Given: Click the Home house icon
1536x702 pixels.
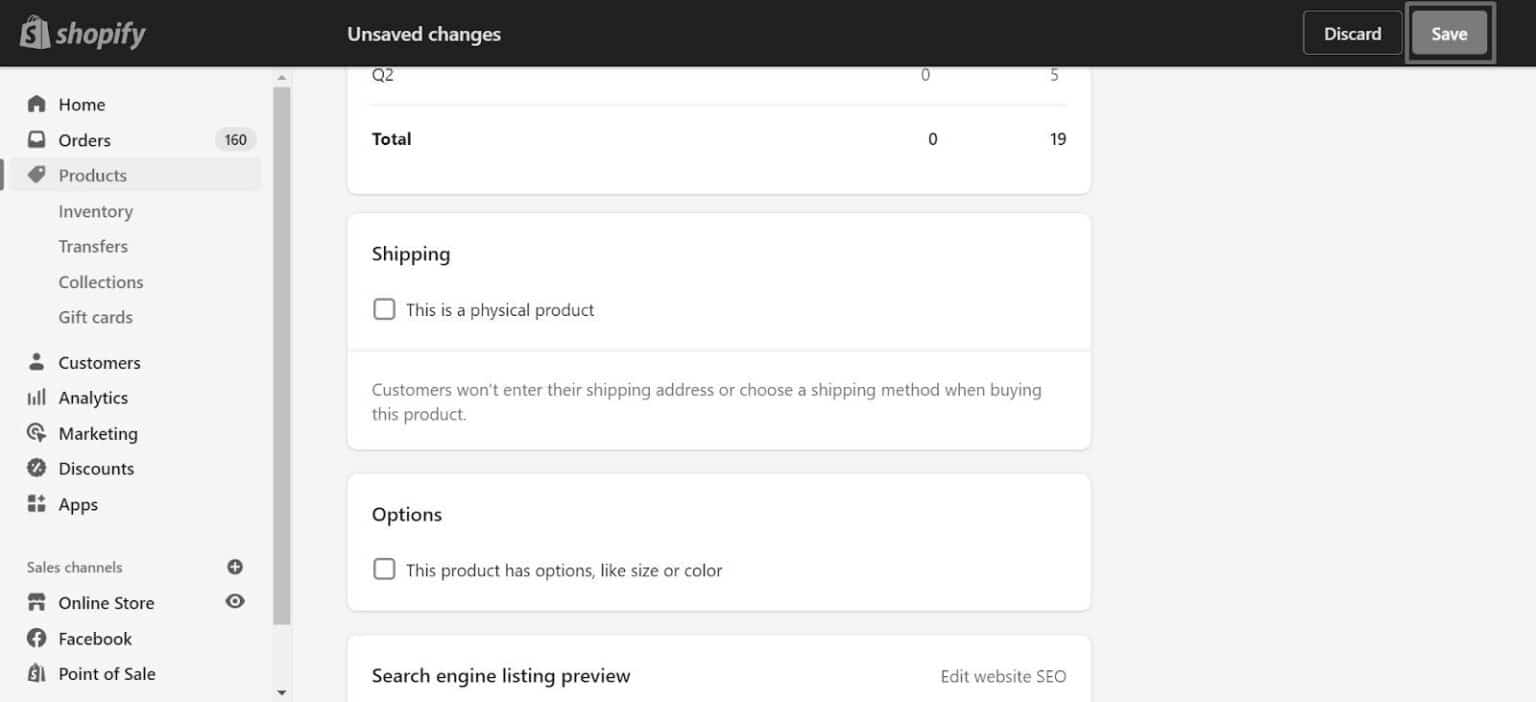Looking at the screenshot, I should [37, 104].
